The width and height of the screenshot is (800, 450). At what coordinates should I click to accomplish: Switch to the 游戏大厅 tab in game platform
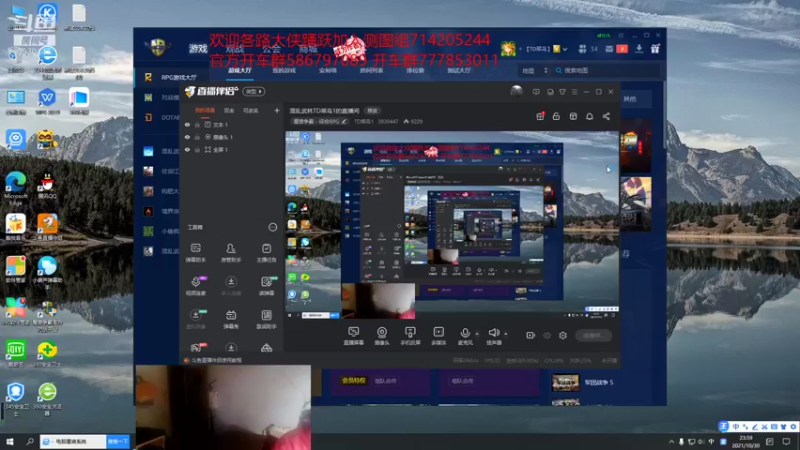coord(240,70)
